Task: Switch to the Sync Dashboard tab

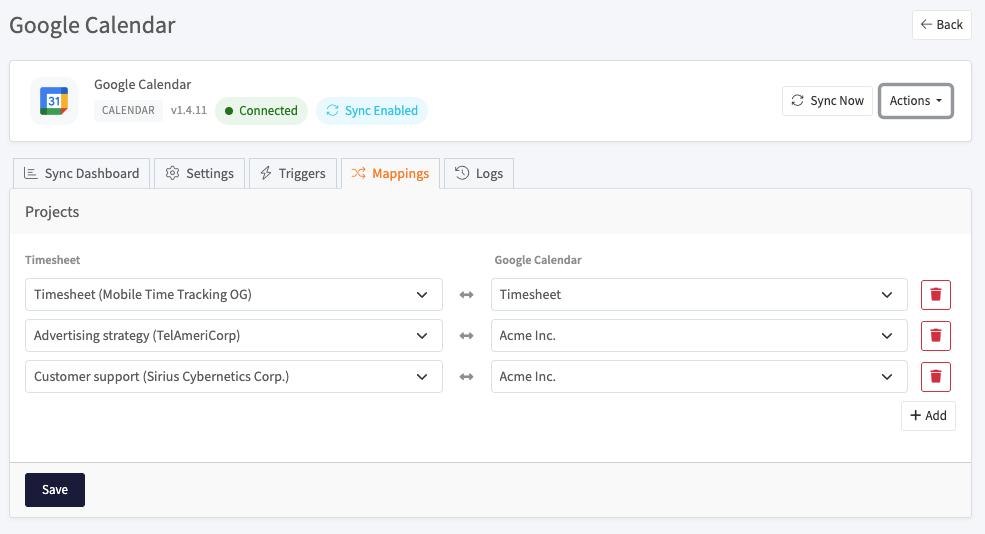Action: [x=82, y=173]
